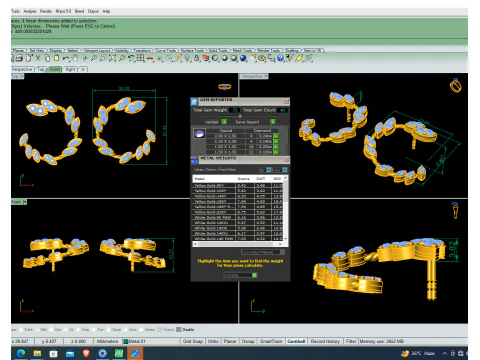The image size is (480, 360).
Task: Click the Zoom Extents icon
Action: point(112,58)
